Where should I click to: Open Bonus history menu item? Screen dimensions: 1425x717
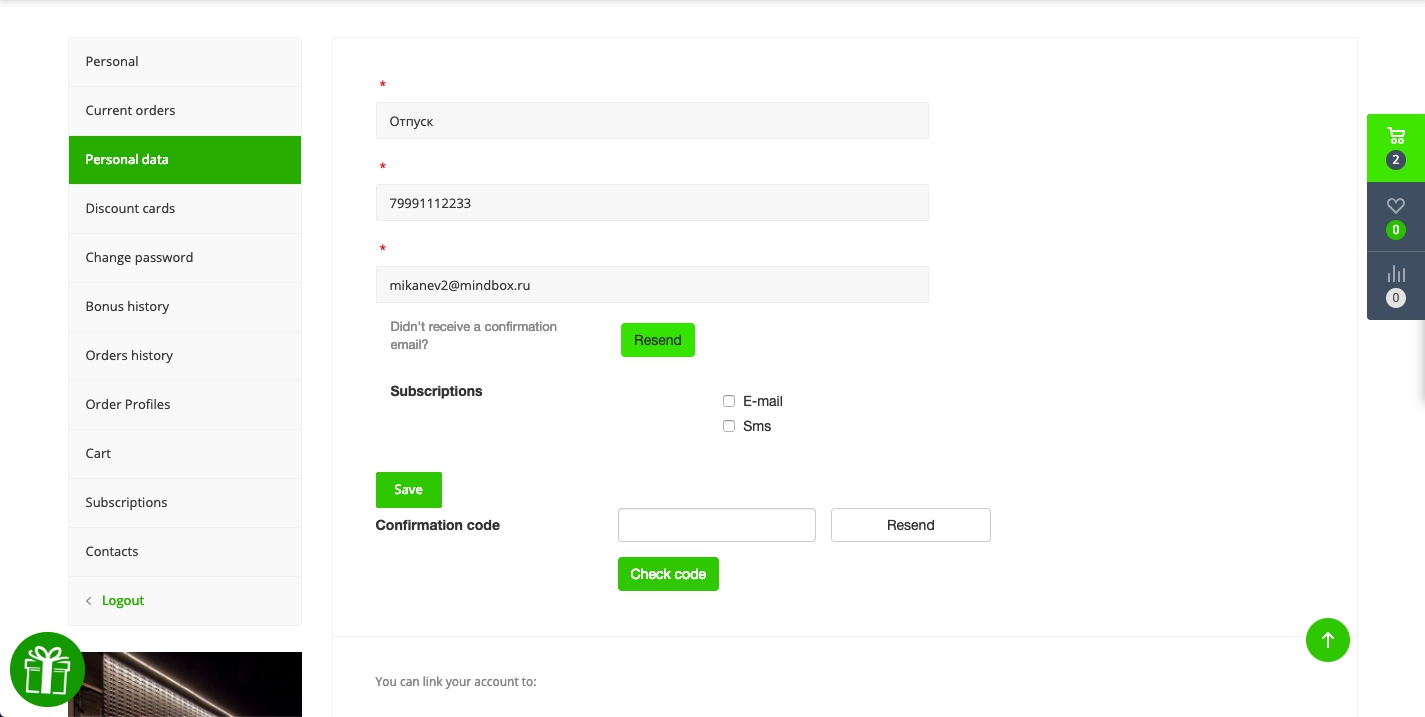127,307
